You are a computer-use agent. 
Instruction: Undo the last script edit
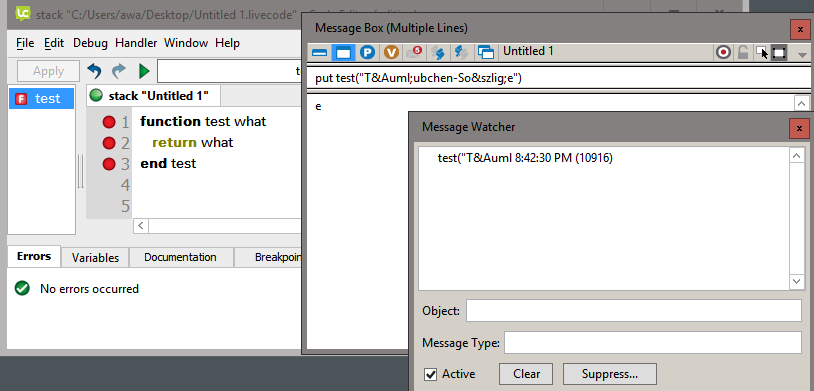(94, 71)
